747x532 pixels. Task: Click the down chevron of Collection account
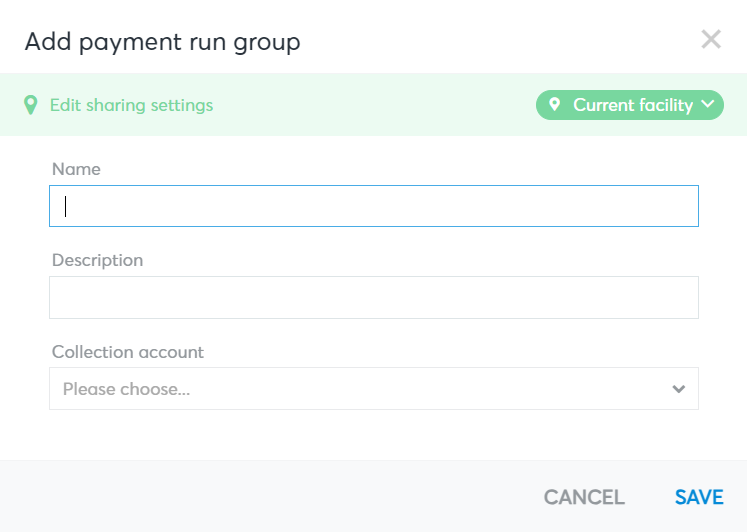tap(679, 389)
